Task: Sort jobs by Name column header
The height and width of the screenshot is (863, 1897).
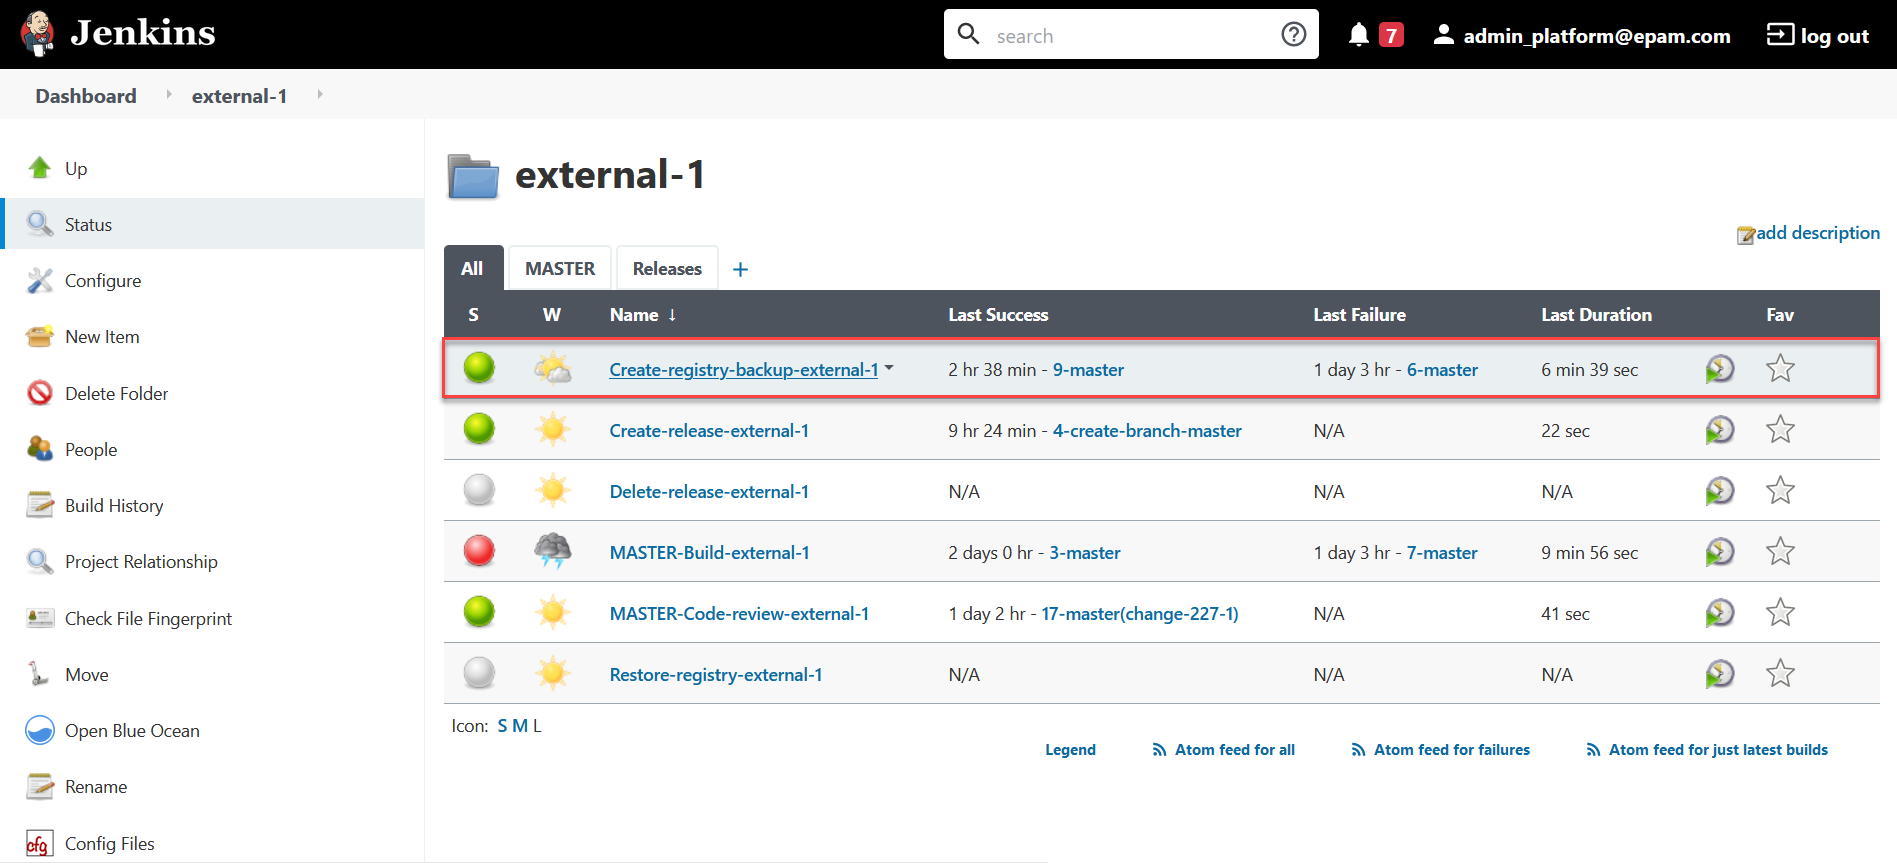Action: 643,314
